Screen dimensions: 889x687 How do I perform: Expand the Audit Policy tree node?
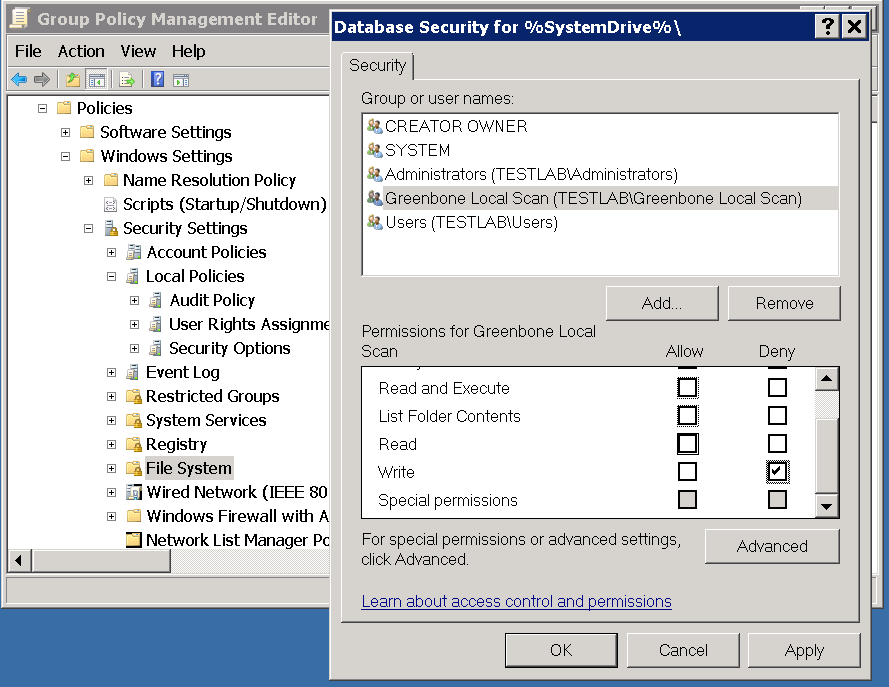(x=134, y=300)
